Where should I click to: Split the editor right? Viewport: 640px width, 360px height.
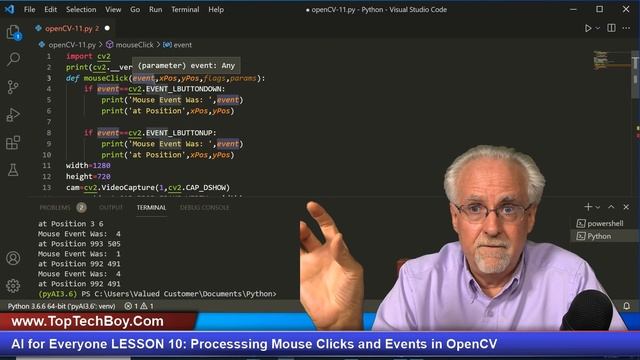point(611,28)
